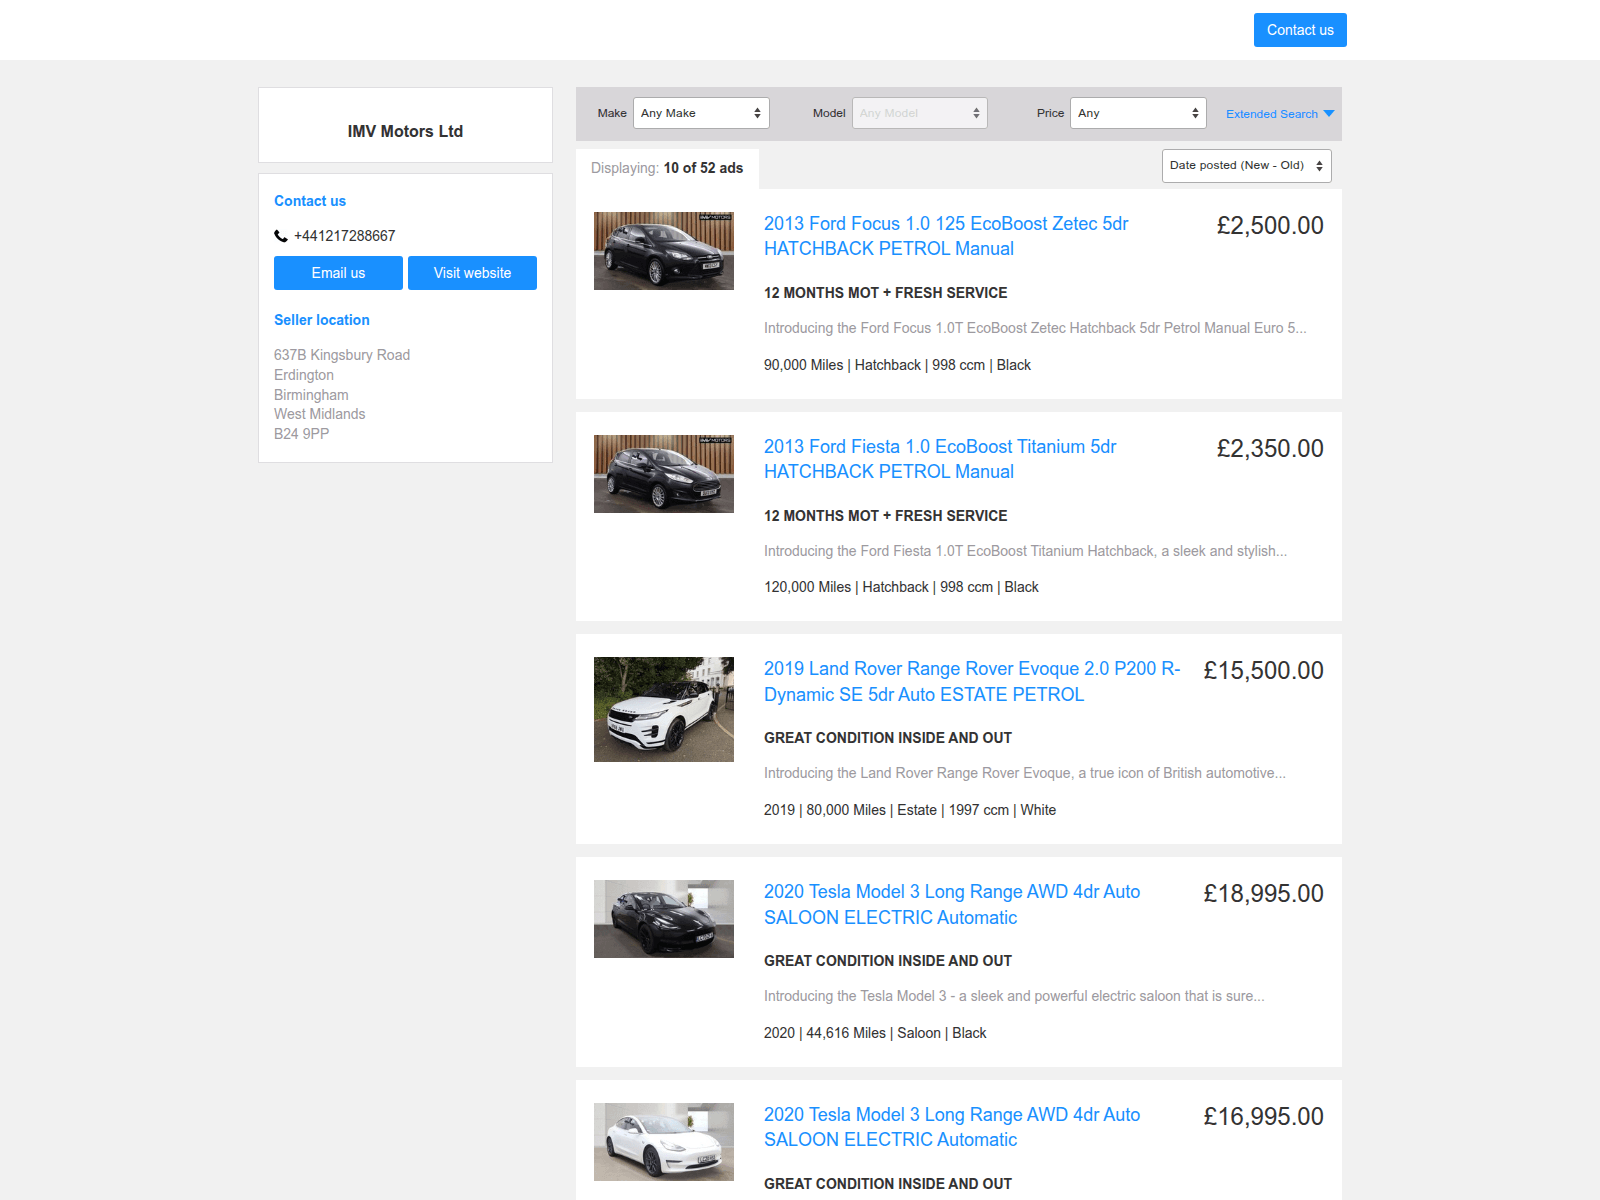Open the Price dropdown

pyautogui.click(x=1138, y=113)
